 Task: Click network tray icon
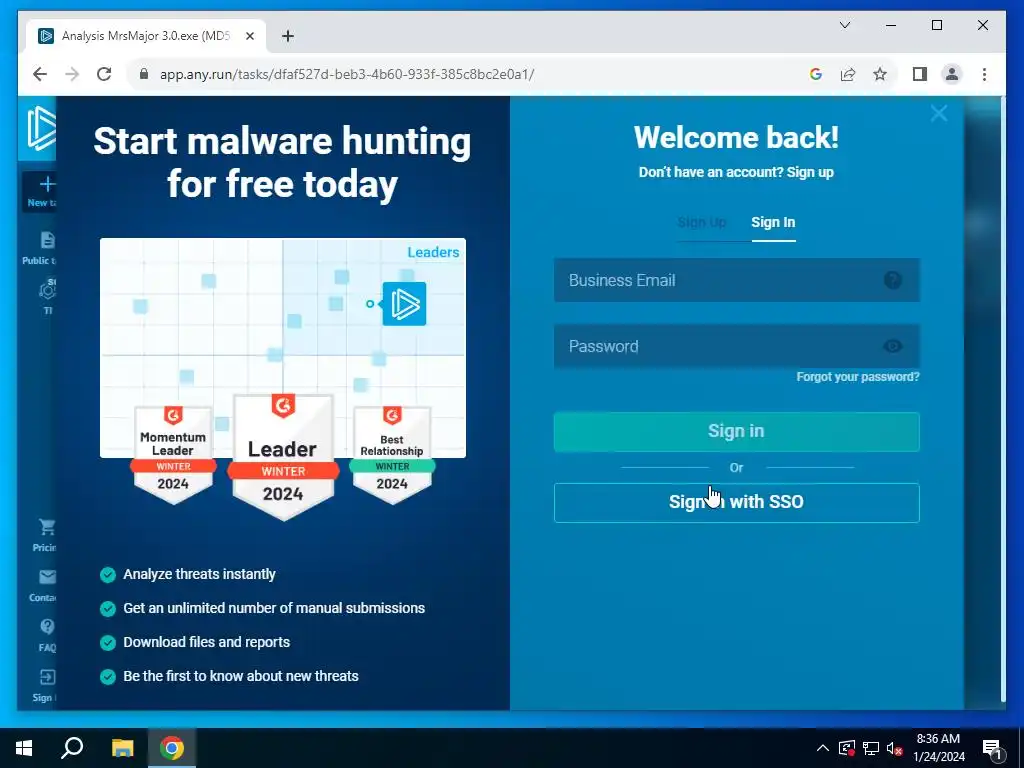coord(871,748)
